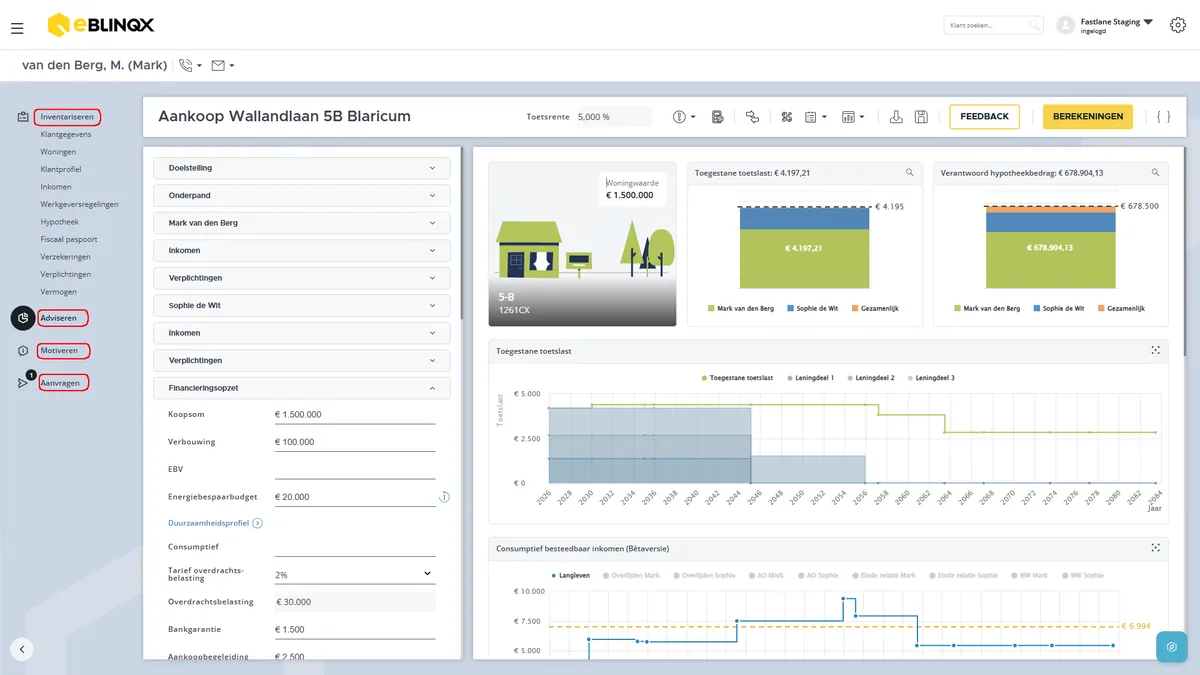The image size is (1200, 675).
Task: Click the BEREKENINGEN button
Action: tap(1088, 117)
